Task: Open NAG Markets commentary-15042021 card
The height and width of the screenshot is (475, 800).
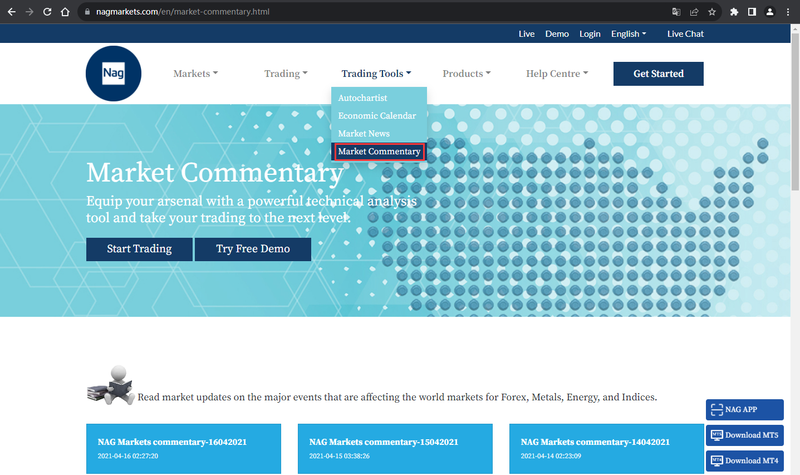Action: click(395, 448)
